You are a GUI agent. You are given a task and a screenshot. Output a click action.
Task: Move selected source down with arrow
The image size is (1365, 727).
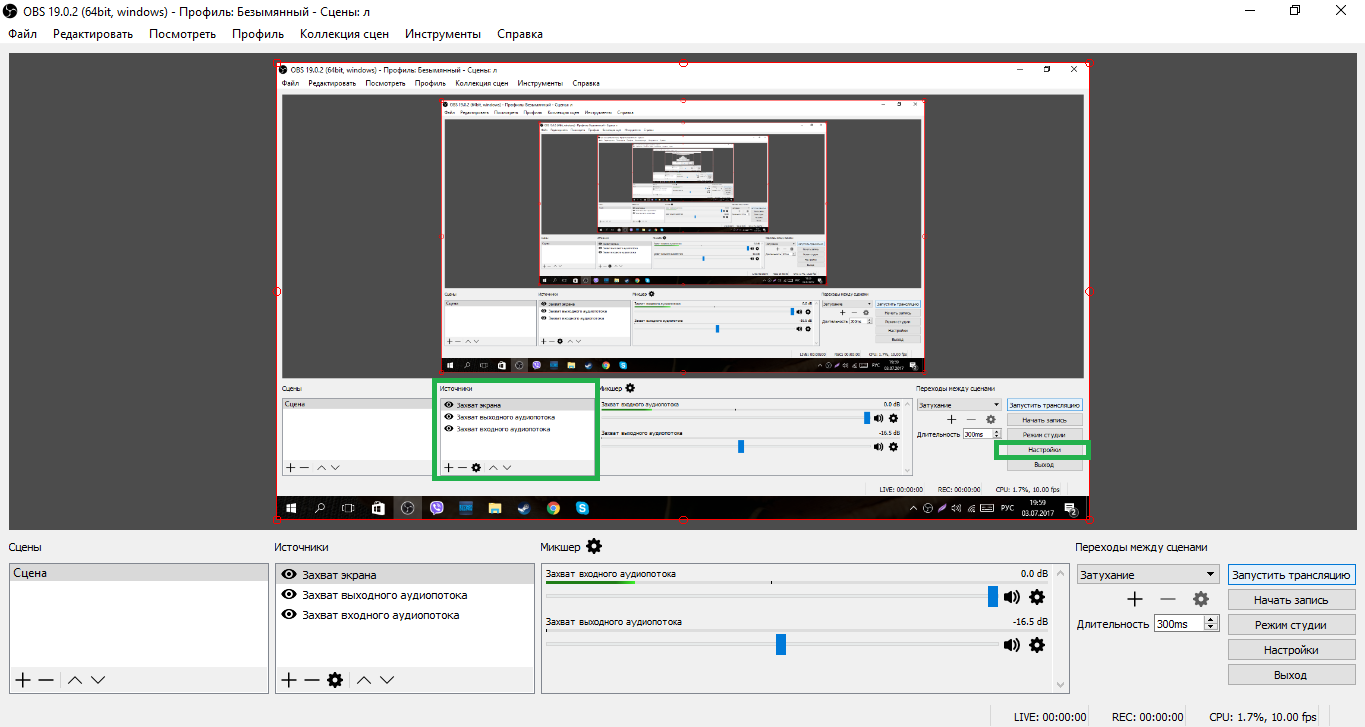click(x=388, y=680)
